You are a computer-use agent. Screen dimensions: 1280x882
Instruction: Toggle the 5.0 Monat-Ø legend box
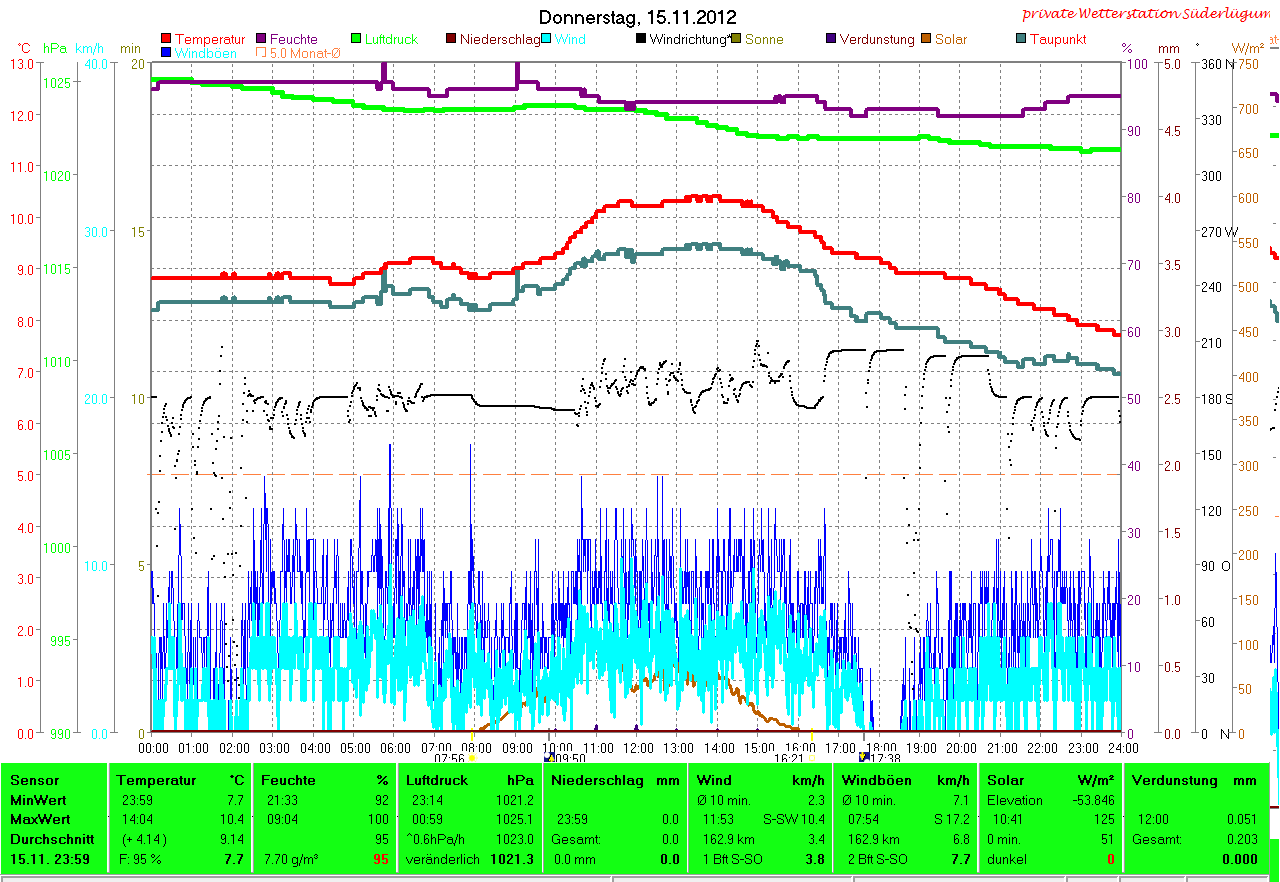click(x=262, y=53)
